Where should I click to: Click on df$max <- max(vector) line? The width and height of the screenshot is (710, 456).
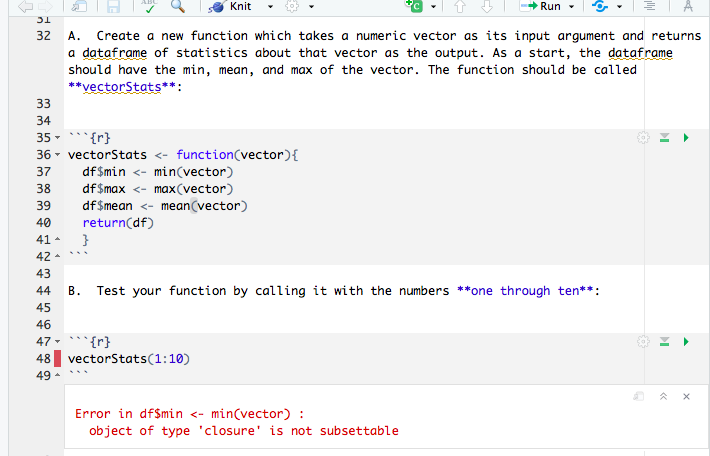[x=158, y=189]
